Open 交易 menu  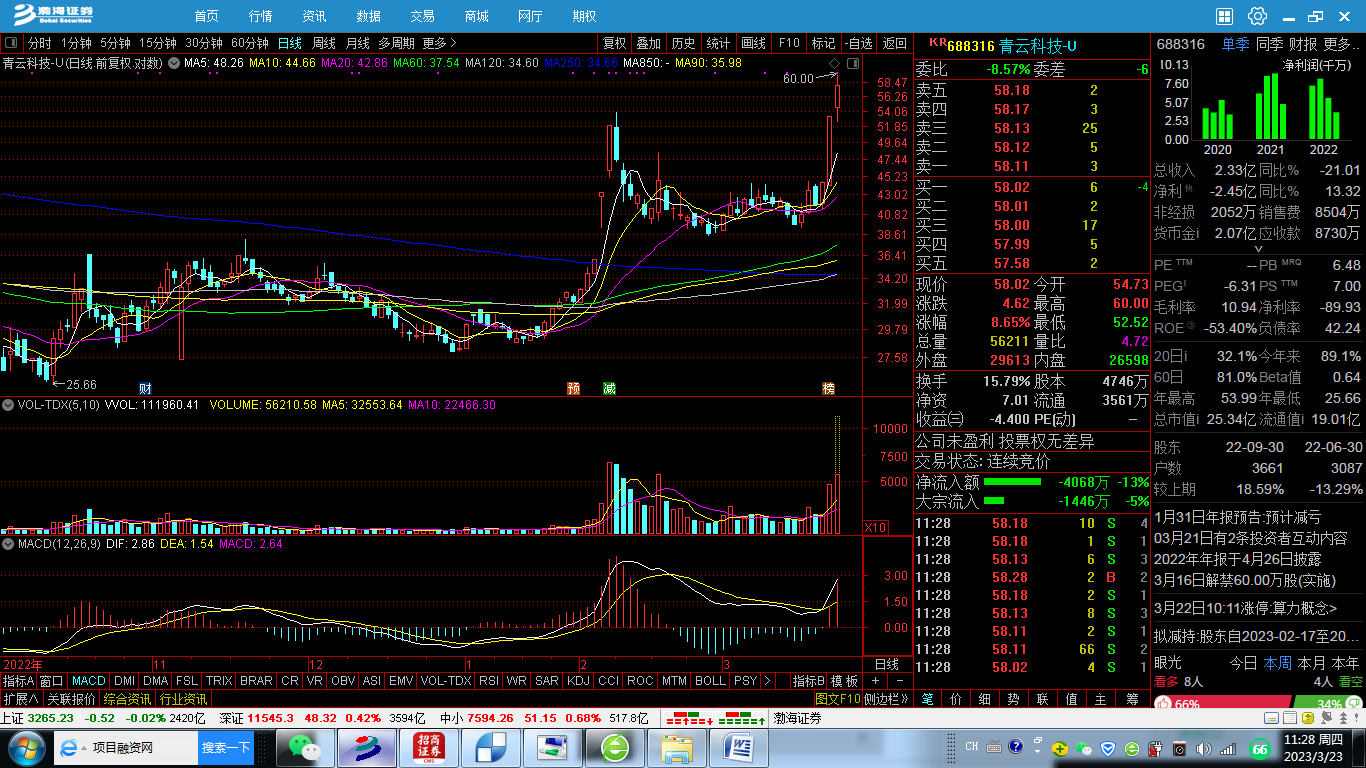tap(422, 16)
